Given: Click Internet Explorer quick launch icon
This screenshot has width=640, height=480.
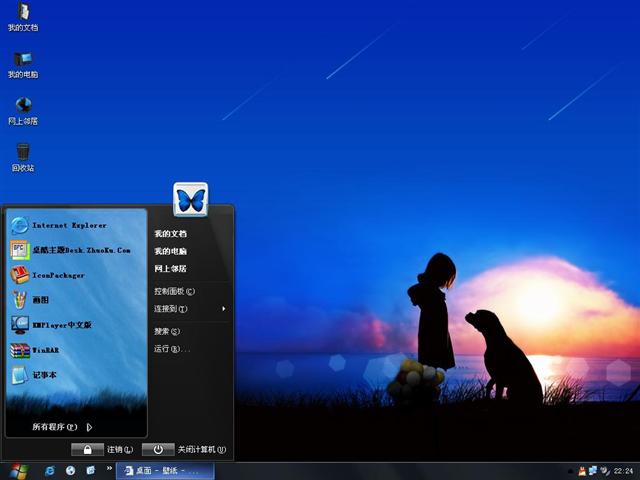Looking at the screenshot, I should click(x=50, y=471).
